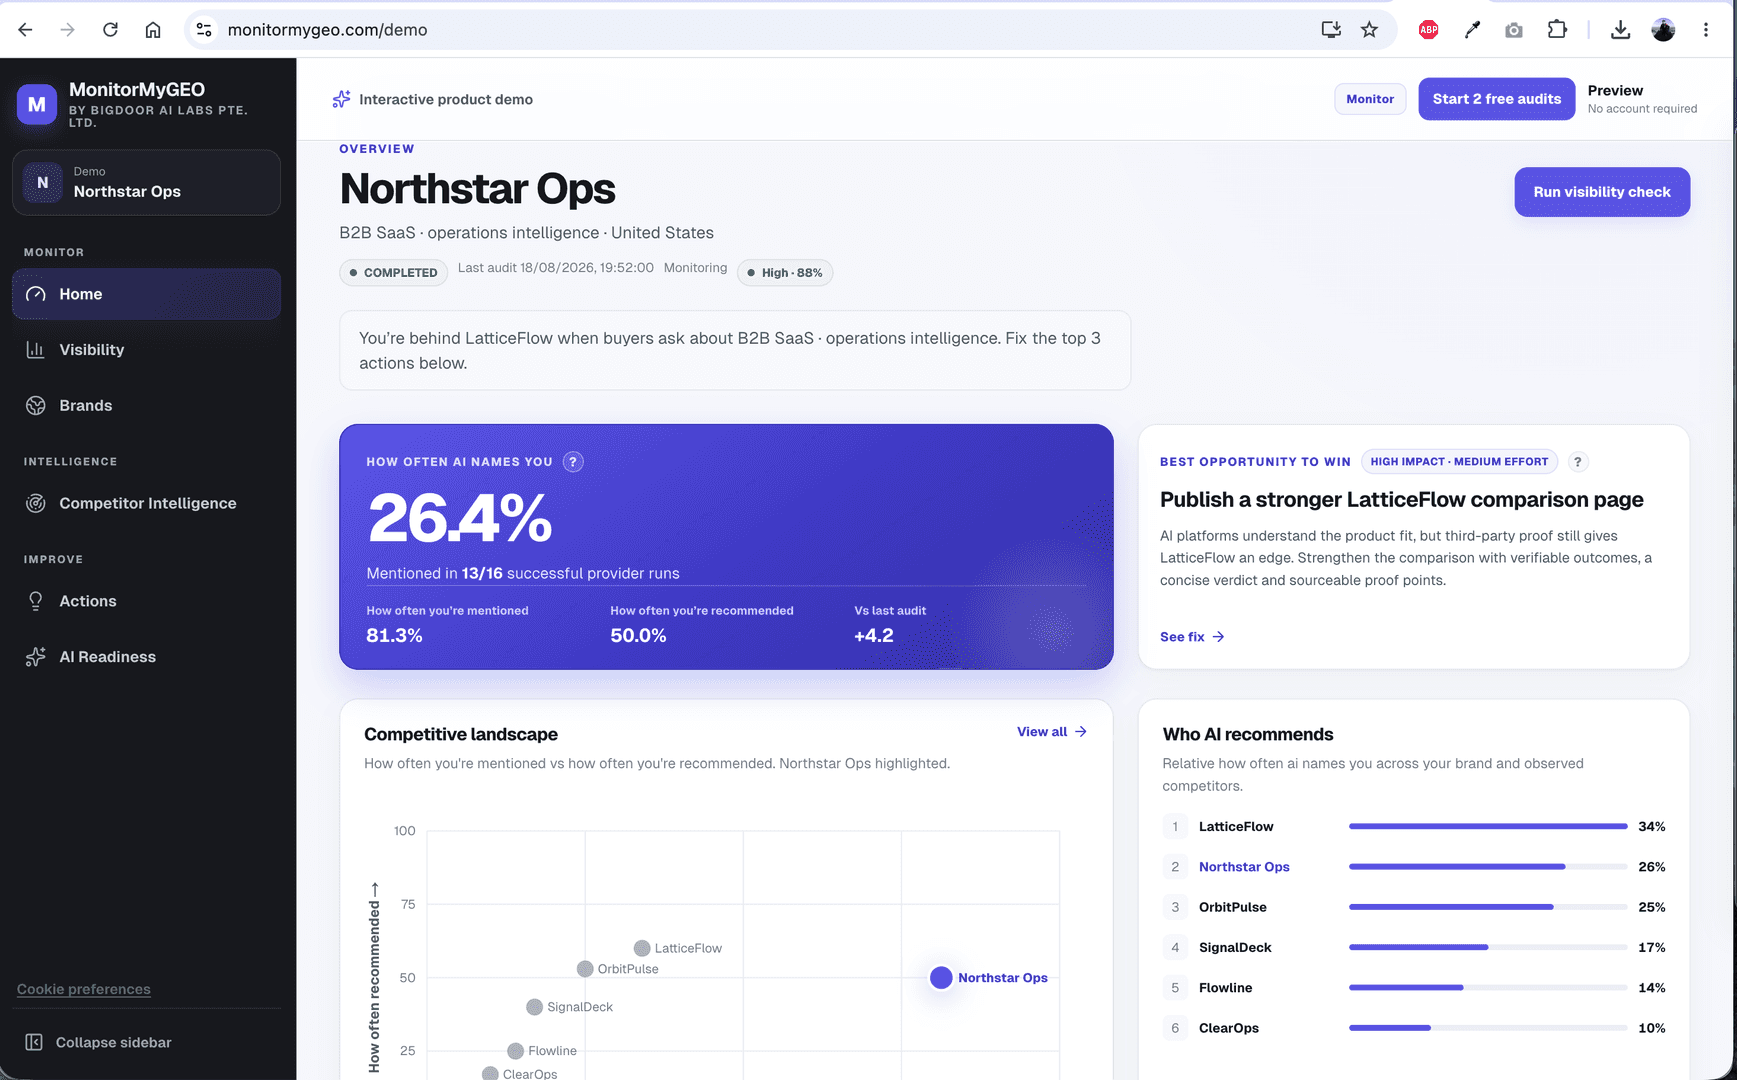Open site information icon in address bar
Image resolution: width=1737 pixels, height=1080 pixels.
pos(204,30)
